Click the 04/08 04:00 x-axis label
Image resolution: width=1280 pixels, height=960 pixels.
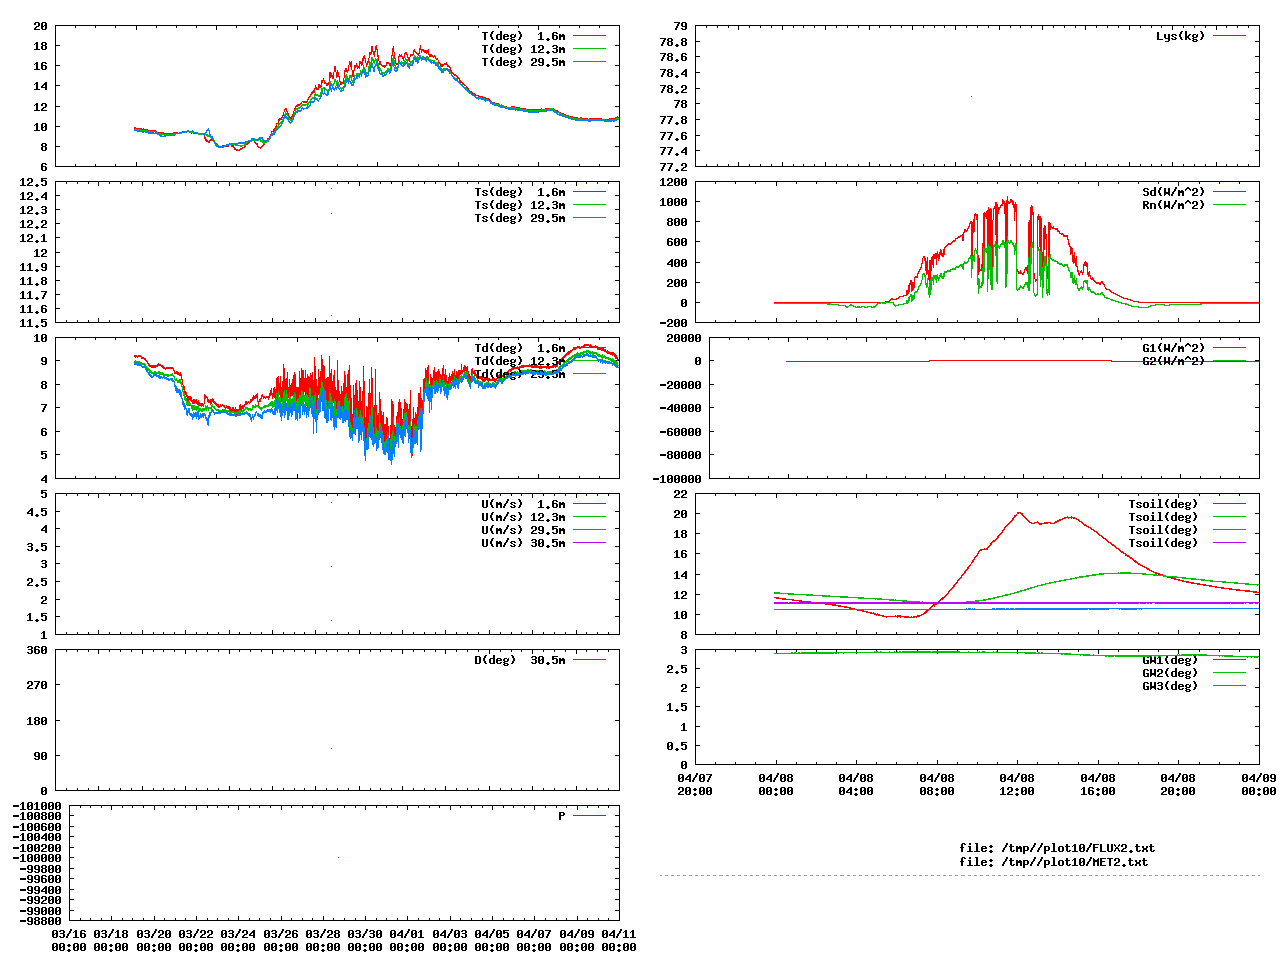(856, 784)
